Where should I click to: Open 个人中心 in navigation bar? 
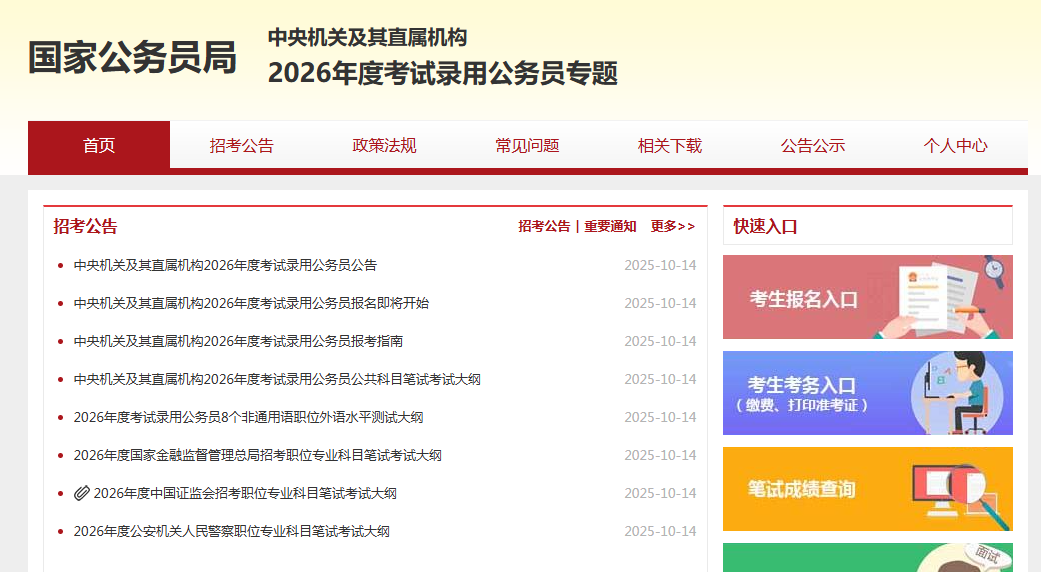coord(955,146)
